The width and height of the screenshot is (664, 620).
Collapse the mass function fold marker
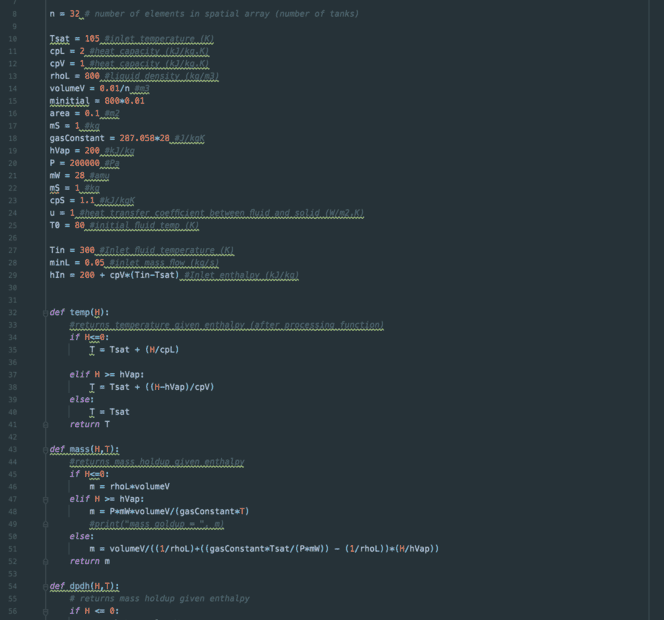pyautogui.click(x=44, y=449)
